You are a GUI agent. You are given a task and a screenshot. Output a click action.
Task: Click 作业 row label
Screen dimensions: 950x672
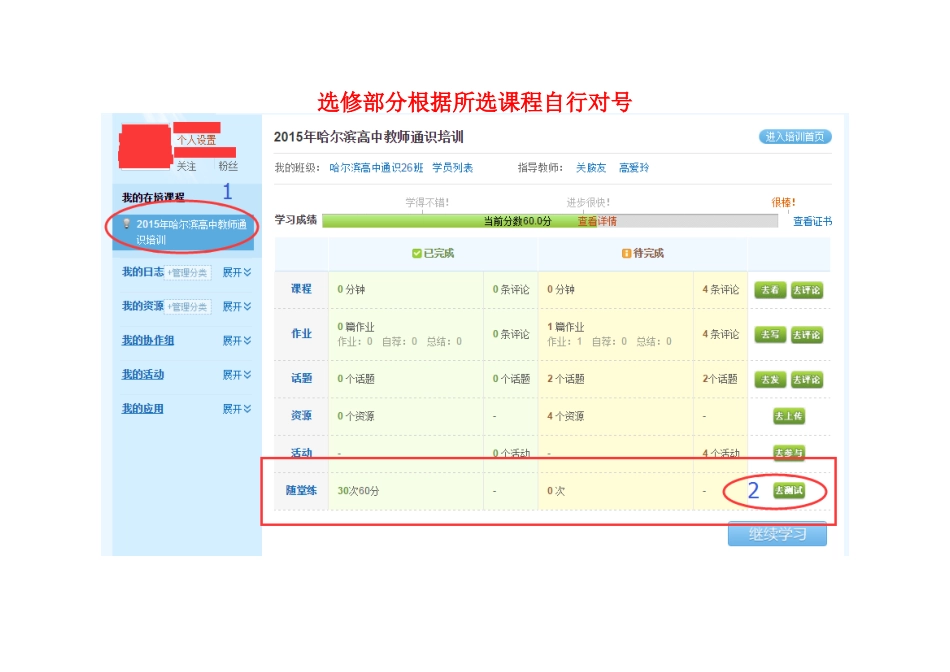[x=301, y=334]
